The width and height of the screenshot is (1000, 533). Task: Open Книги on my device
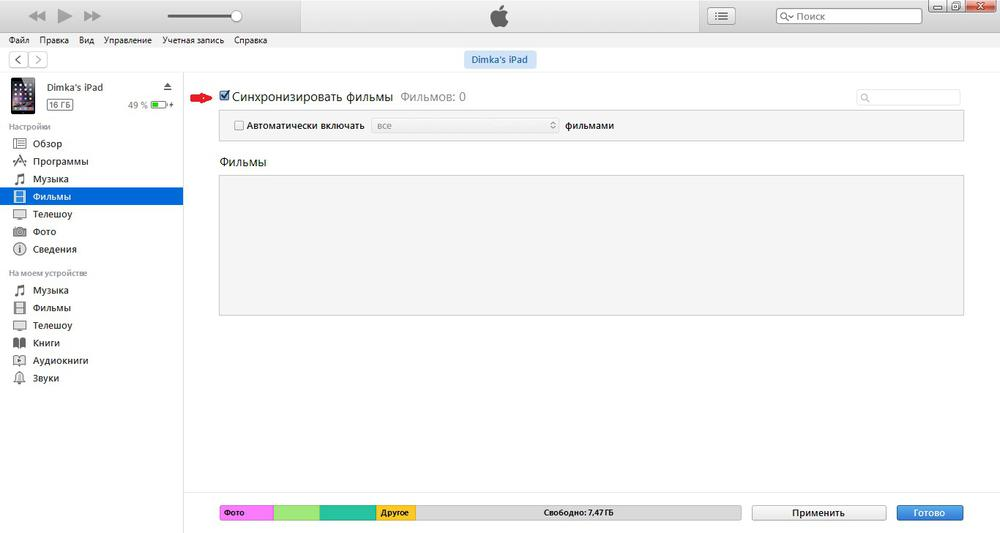92,343
